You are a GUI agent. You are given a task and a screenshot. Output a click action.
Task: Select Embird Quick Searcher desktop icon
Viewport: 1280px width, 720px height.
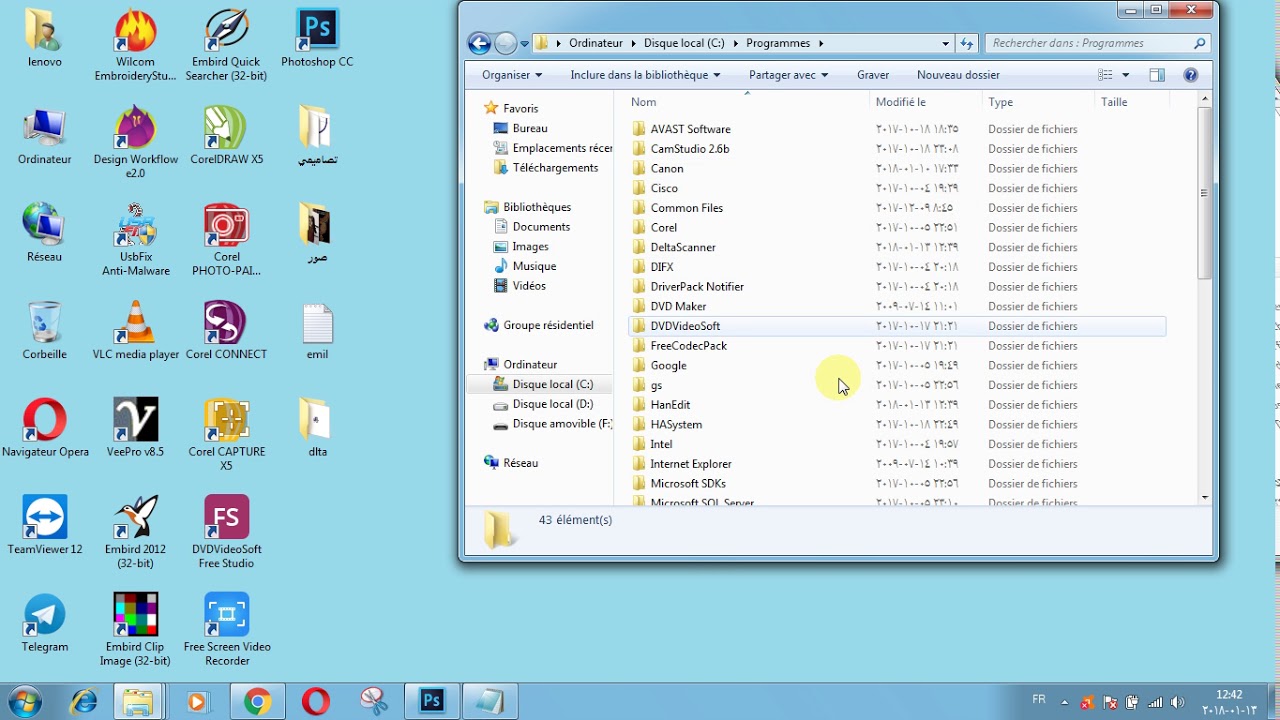(227, 45)
